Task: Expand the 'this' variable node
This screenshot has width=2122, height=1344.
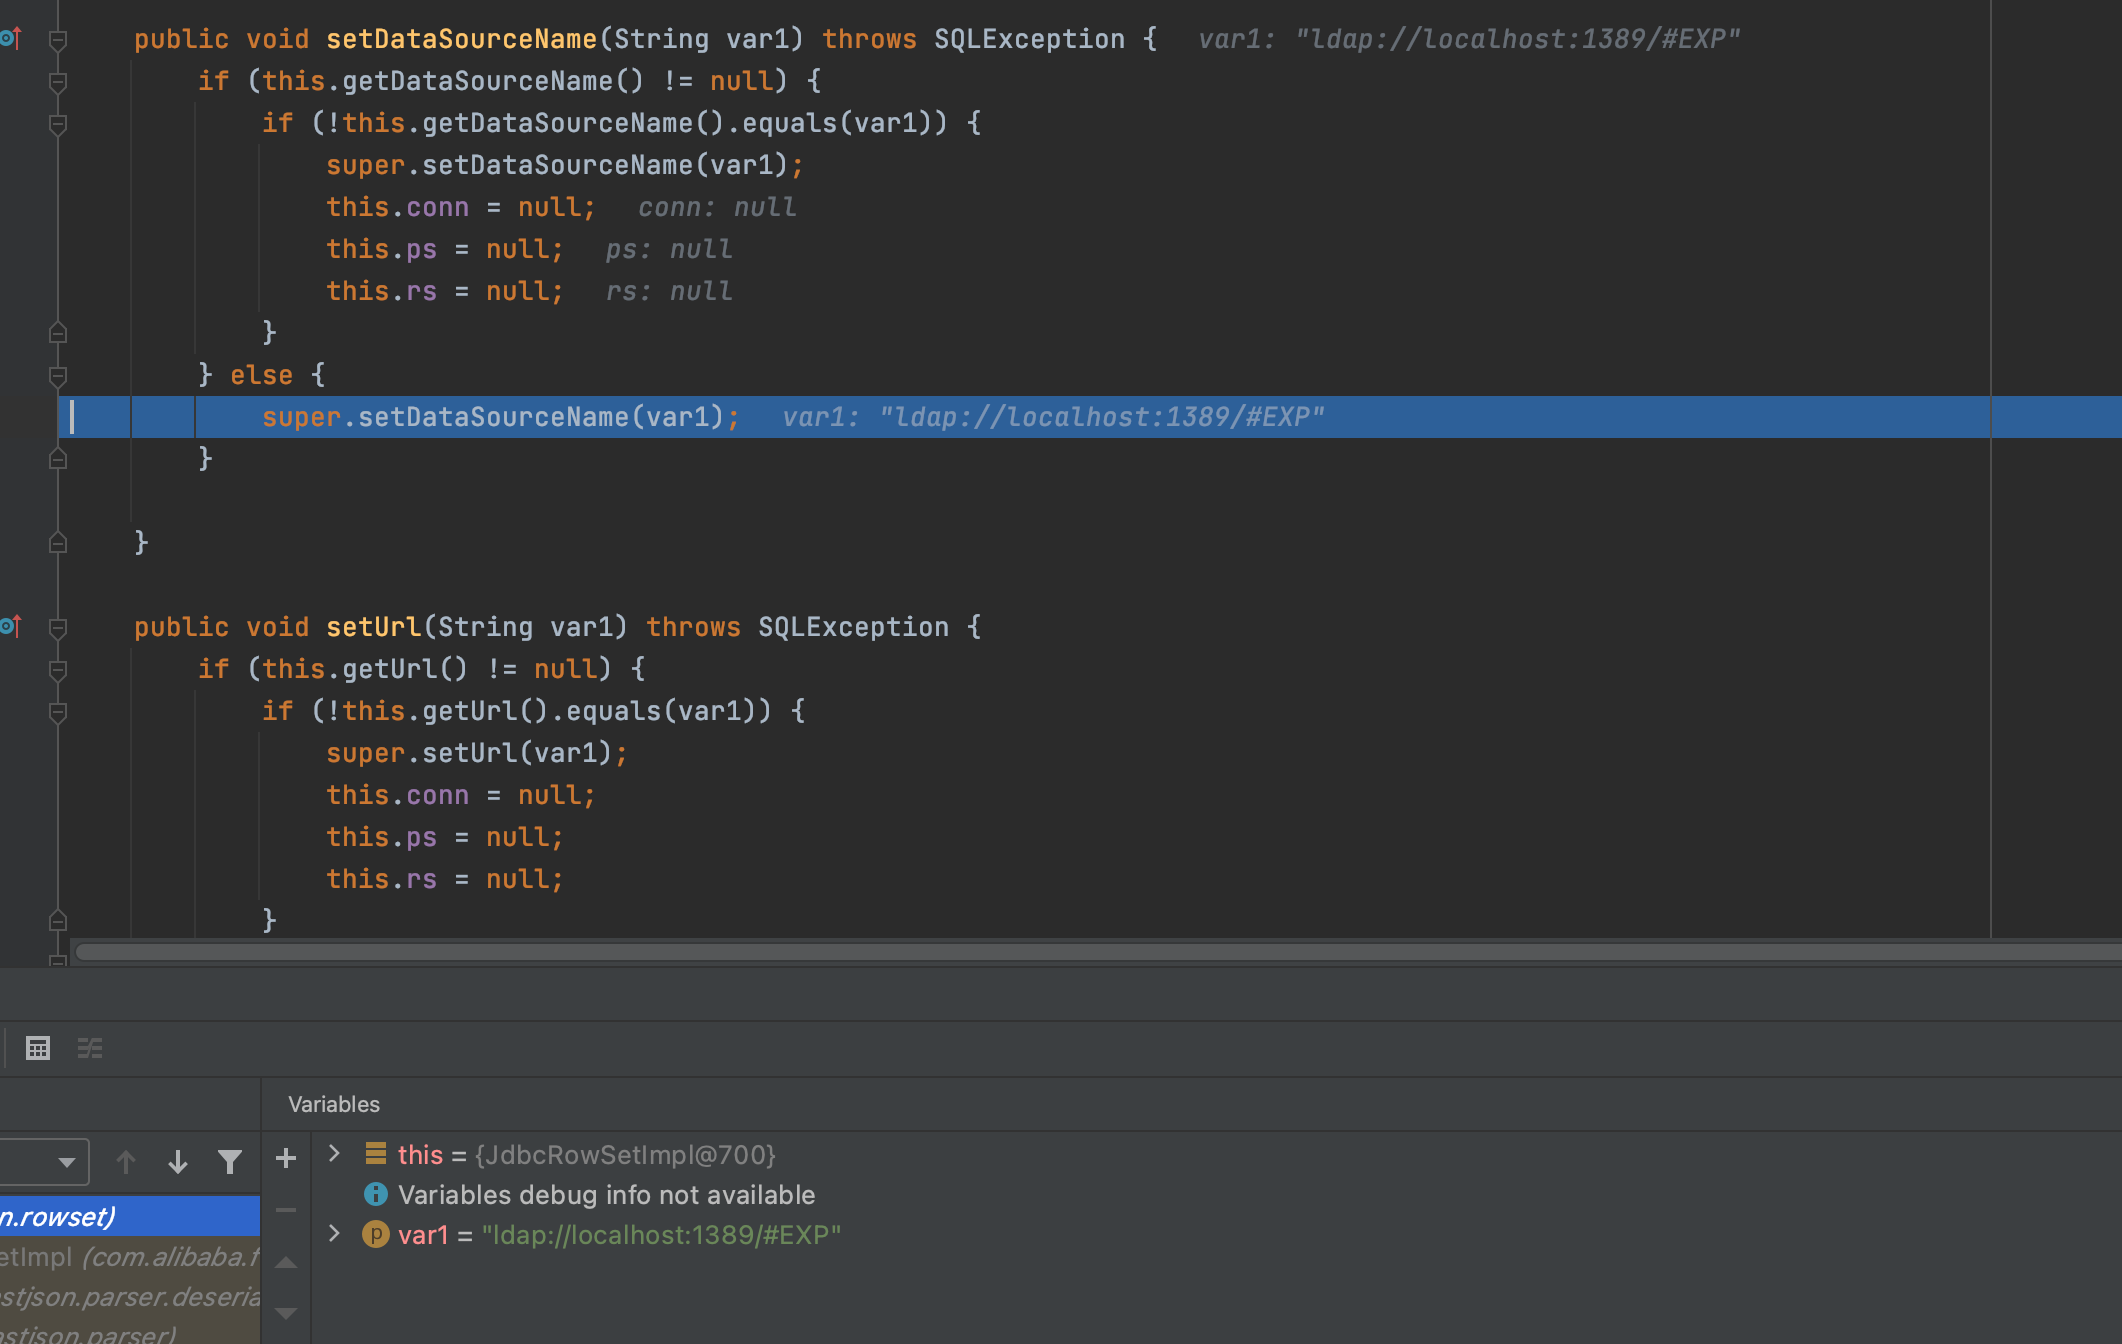Action: [x=335, y=1154]
